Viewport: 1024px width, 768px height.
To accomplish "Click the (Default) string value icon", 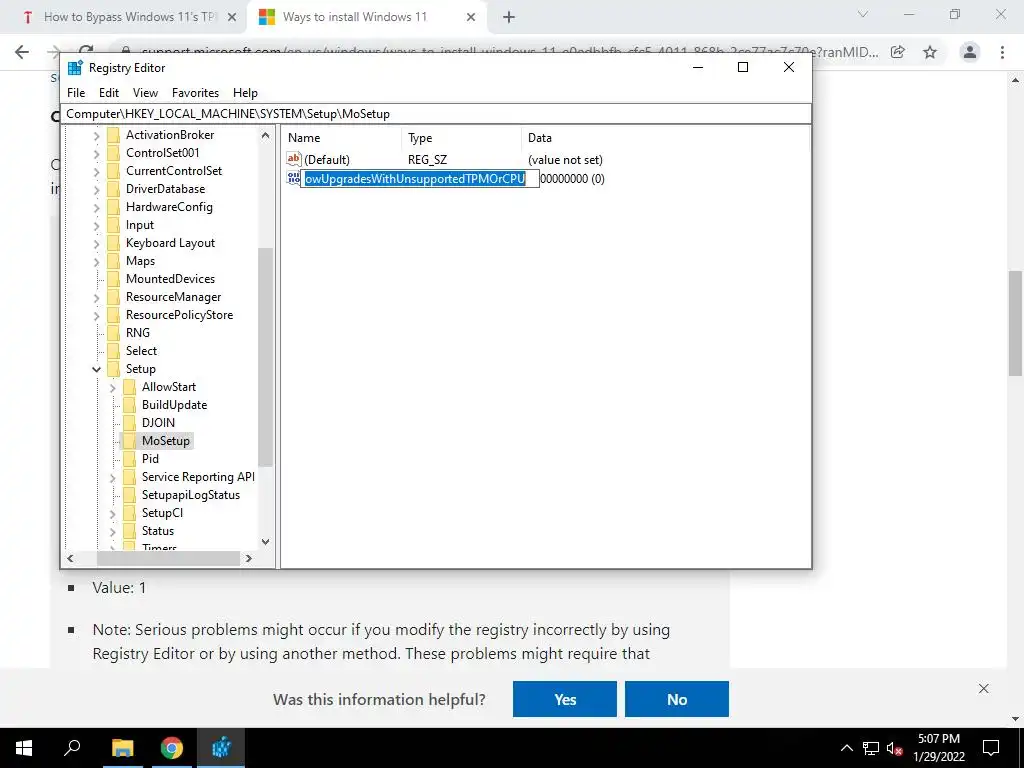I will 294,159.
